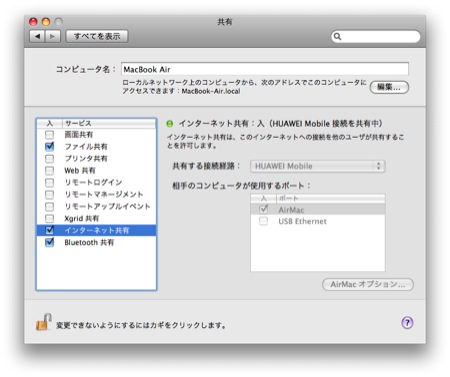This screenshot has width=450, height=377.
Task: Enable the Xgrid 共有 checkbox
Action: click(49, 219)
